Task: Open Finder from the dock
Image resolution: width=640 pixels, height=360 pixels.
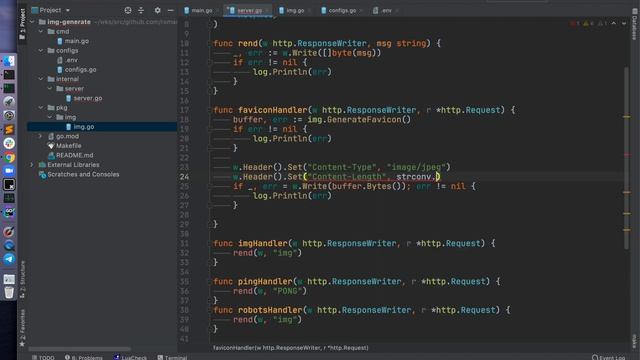Action: tap(9, 61)
